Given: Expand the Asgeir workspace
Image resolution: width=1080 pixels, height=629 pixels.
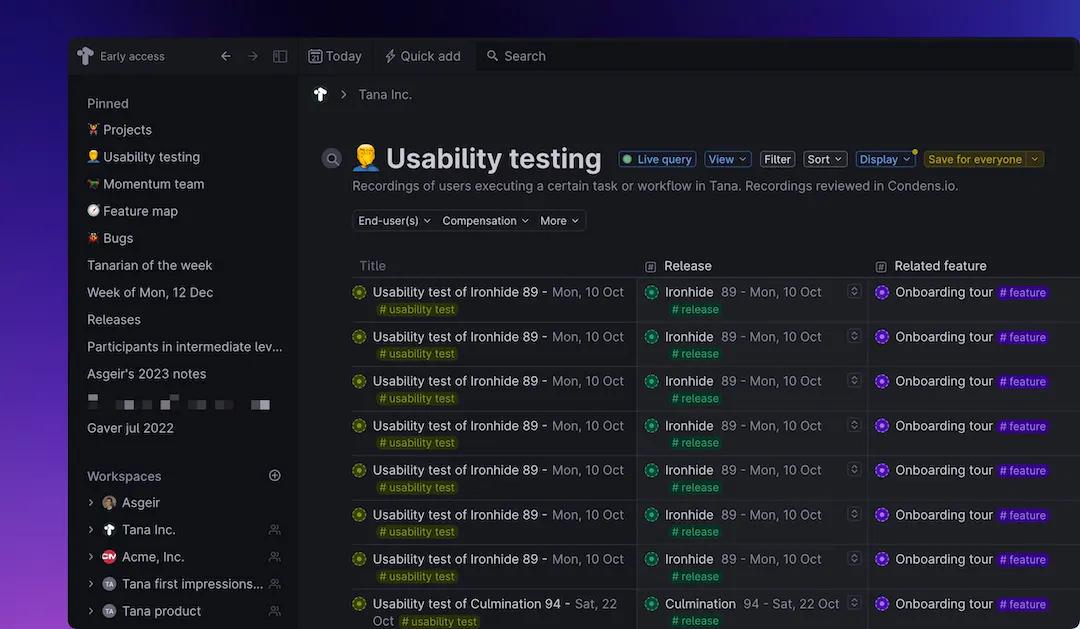Looking at the screenshot, I should (x=91, y=503).
